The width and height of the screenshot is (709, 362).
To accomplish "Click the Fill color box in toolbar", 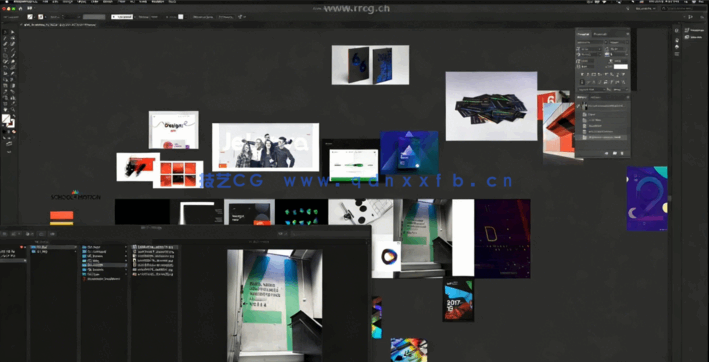I will 6,118.
